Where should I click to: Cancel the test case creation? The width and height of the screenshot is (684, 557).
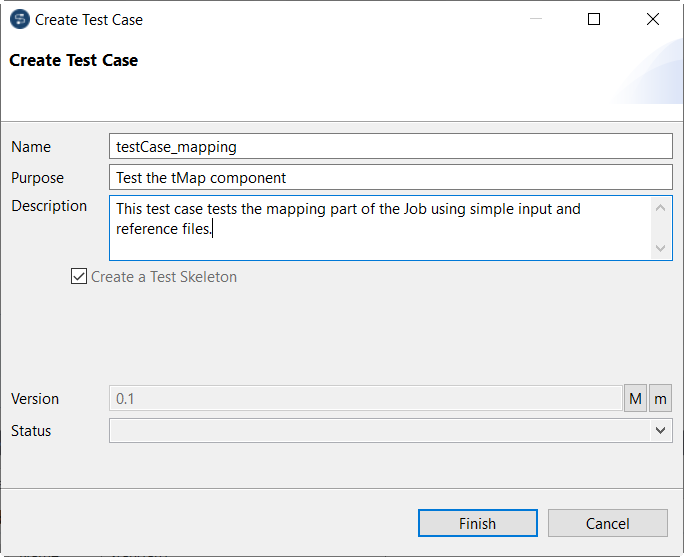tap(607, 523)
